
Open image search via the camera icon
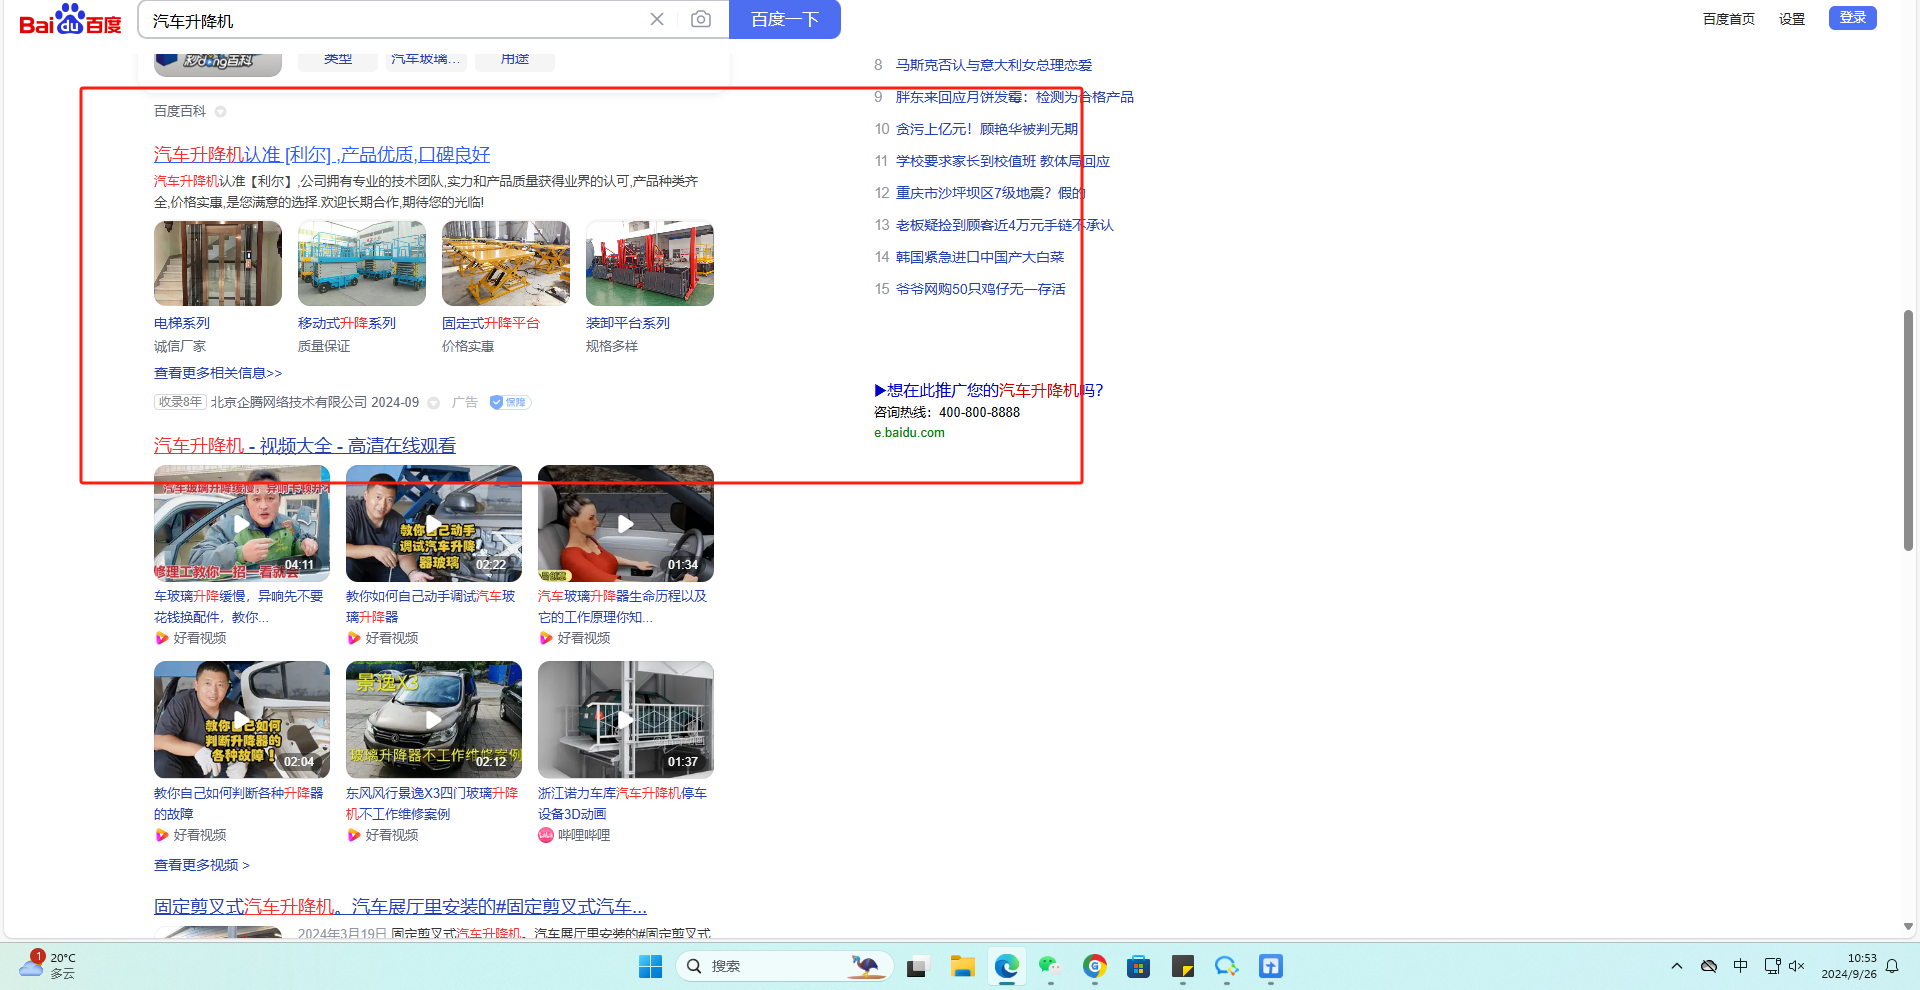coord(701,20)
